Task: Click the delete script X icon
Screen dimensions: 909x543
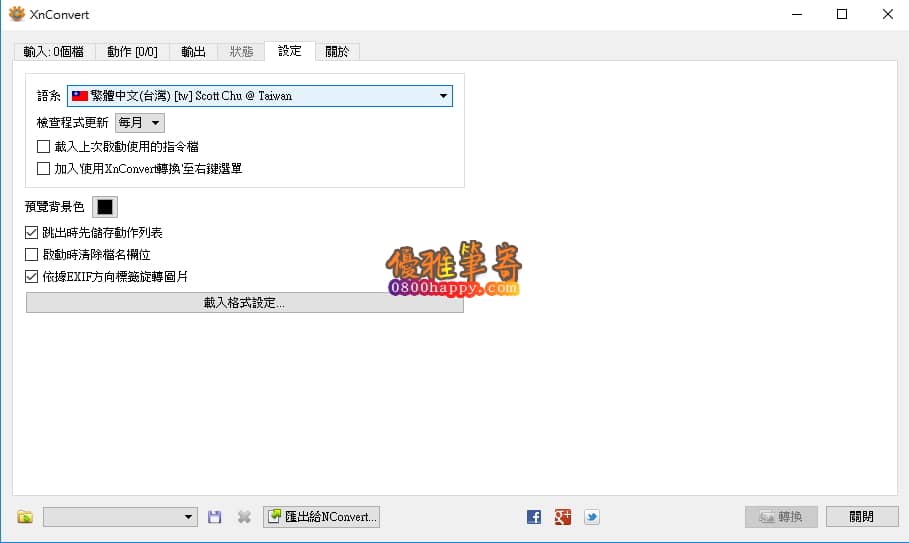Action: pos(244,516)
